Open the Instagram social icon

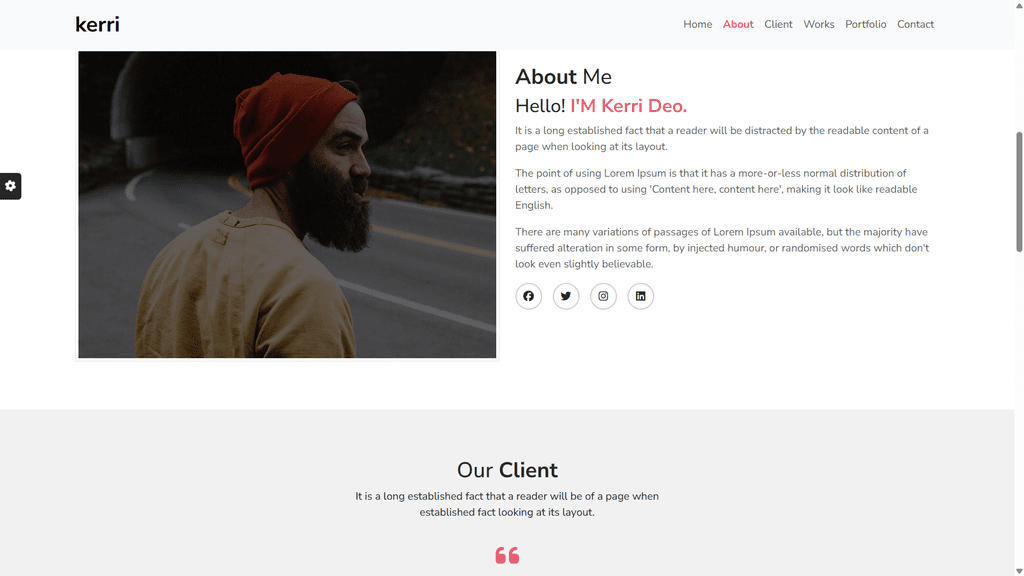603,296
